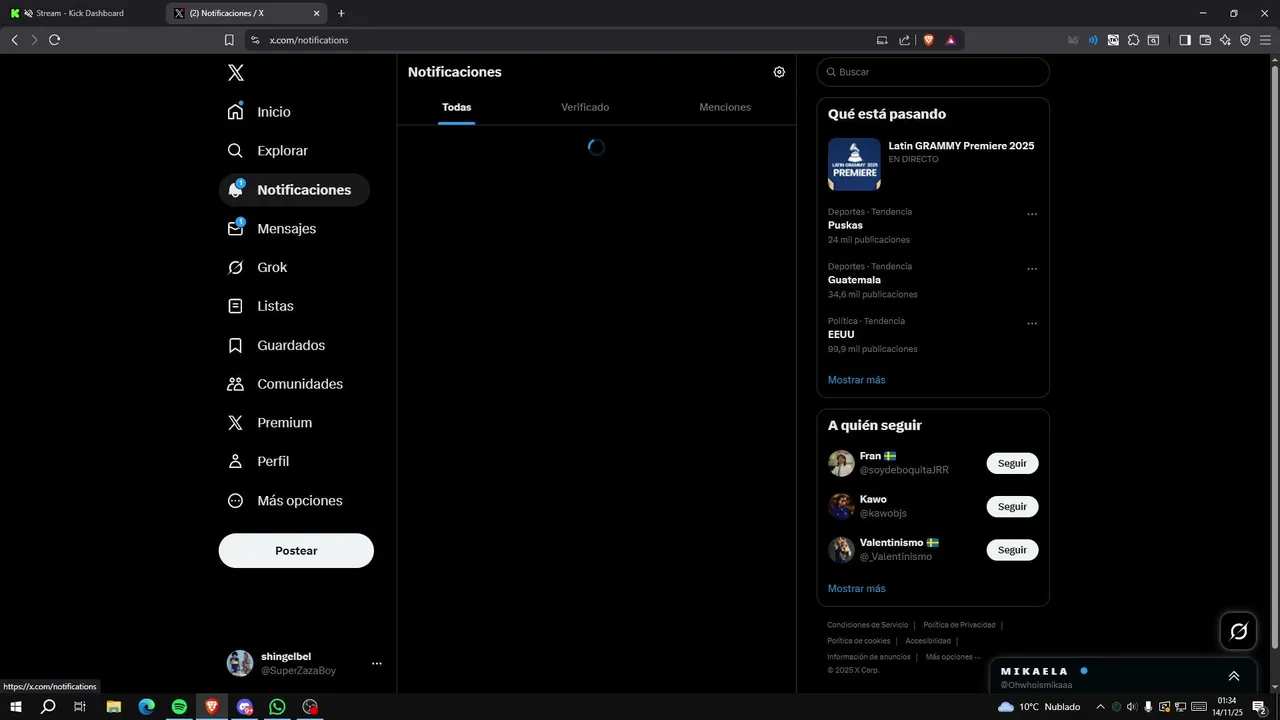
Task: Open Política de Privacidad link
Action: pyautogui.click(x=959, y=625)
